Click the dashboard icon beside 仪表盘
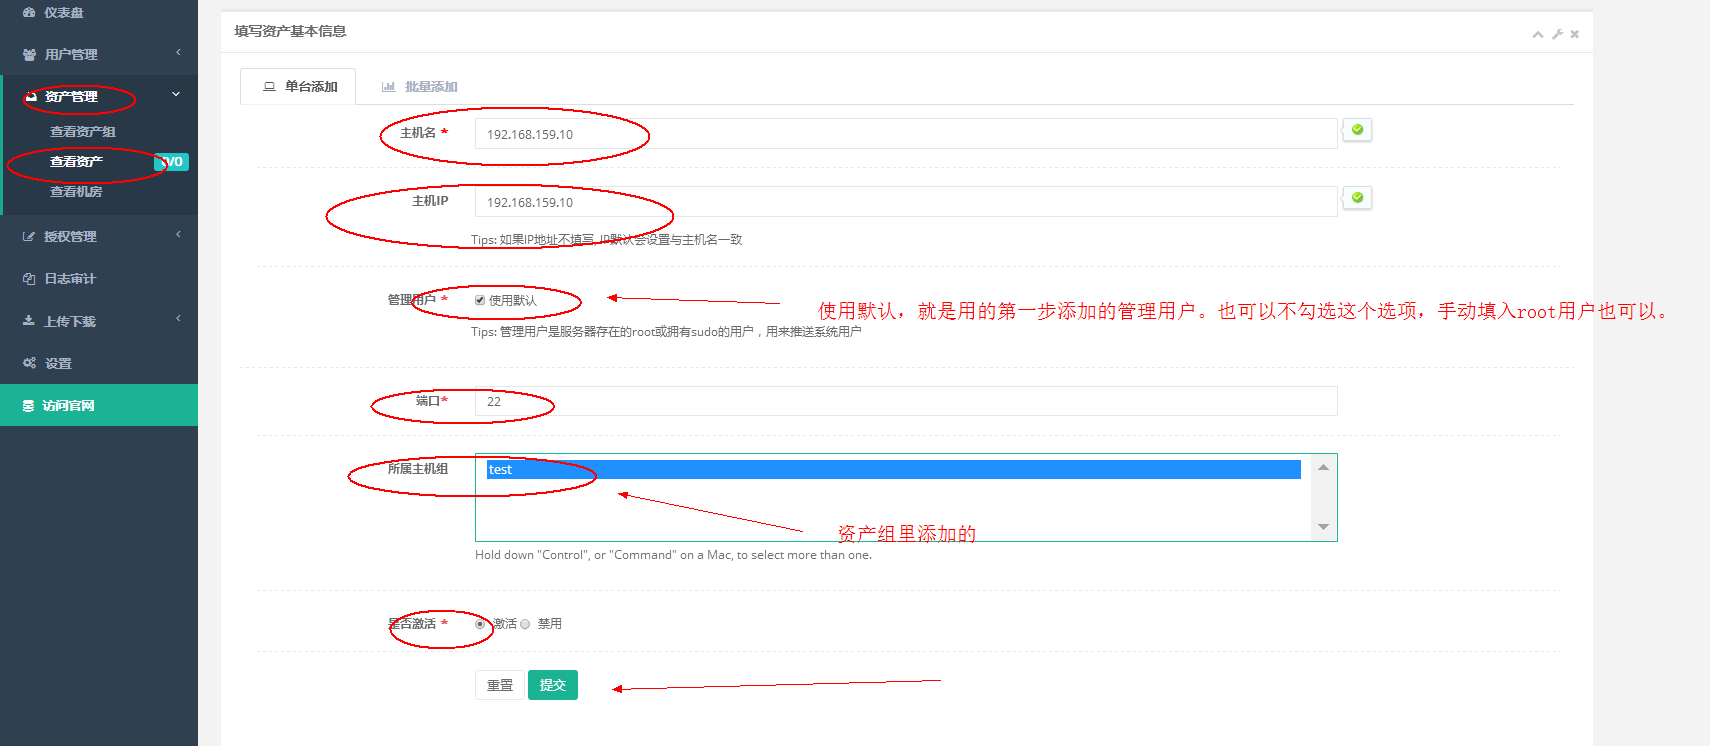Image resolution: width=1710 pixels, height=746 pixels. 29,13
